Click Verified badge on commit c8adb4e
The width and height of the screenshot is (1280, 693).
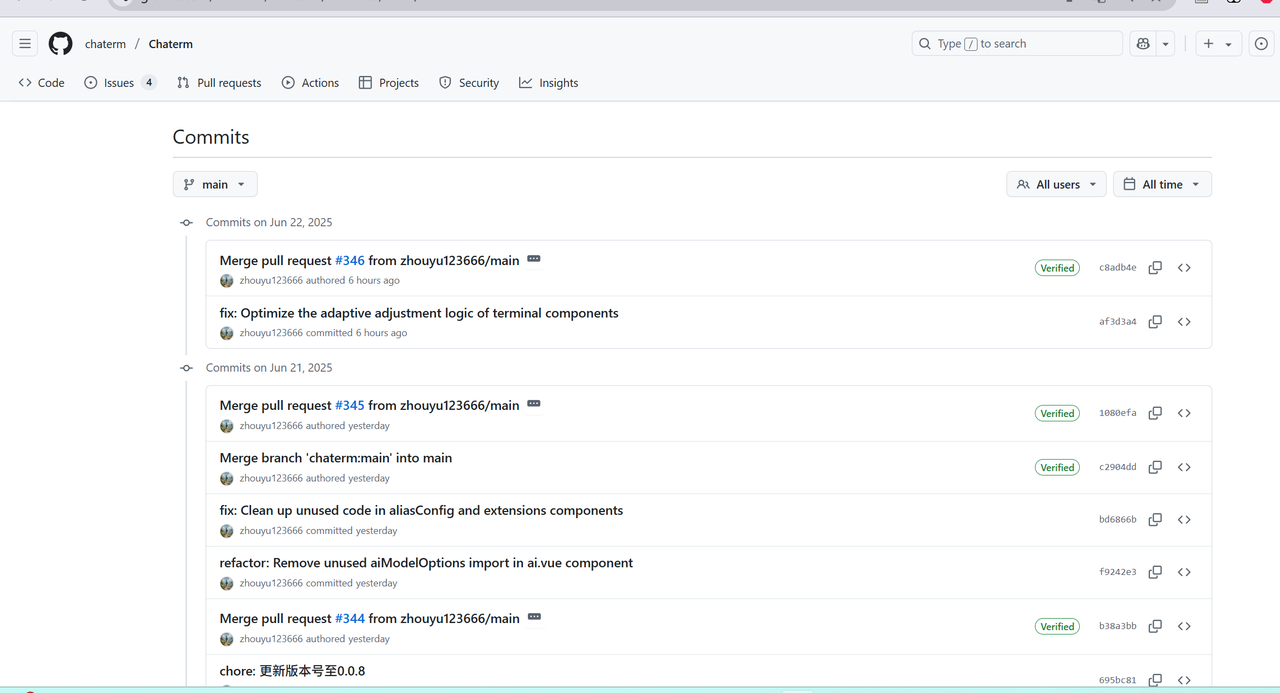pos(1057,268)
